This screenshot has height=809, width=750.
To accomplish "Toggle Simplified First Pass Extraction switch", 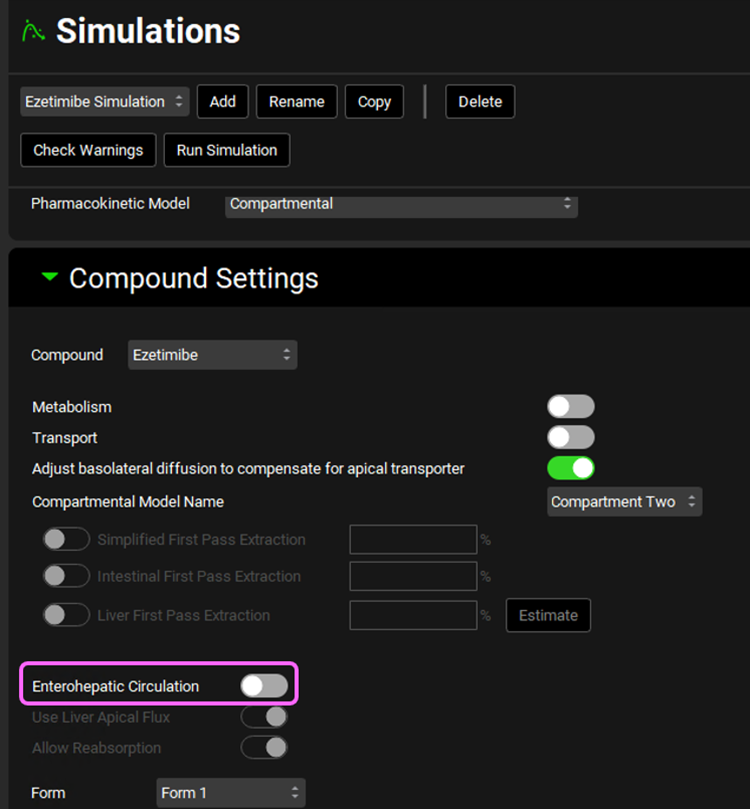I will [x=66, y=539].
